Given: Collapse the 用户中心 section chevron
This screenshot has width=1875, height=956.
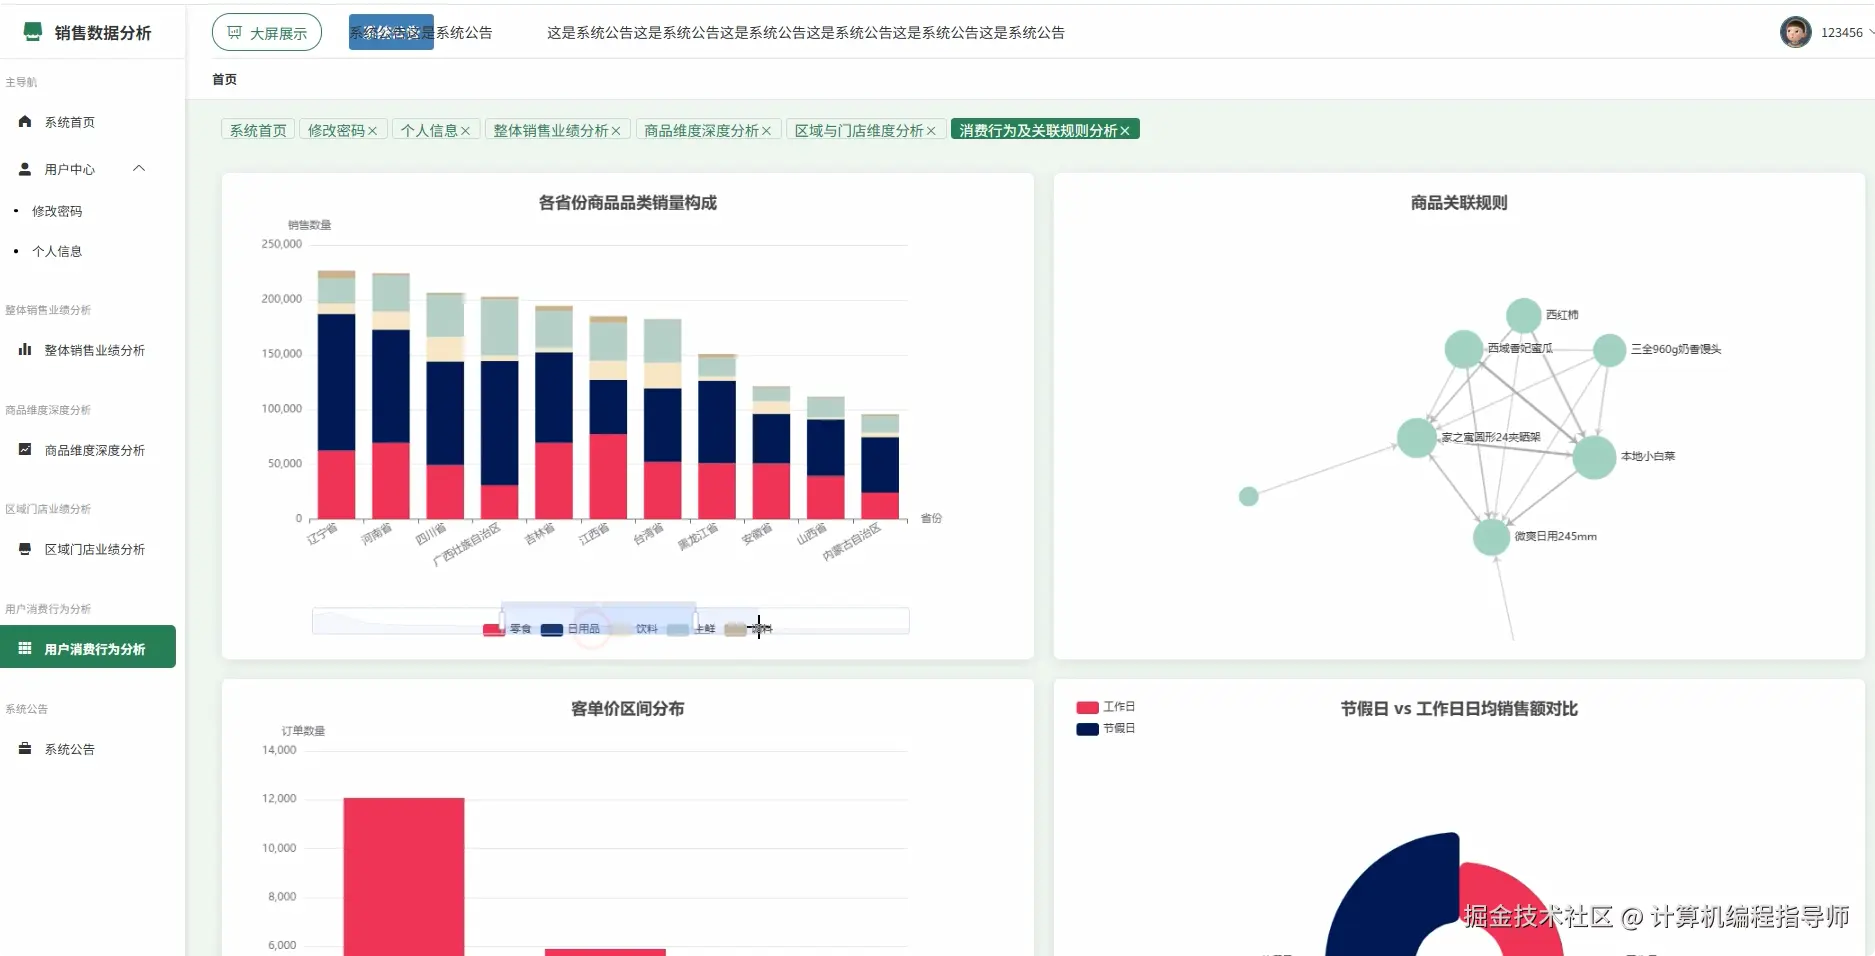Looking at the screenshot, I should (139, 168).
